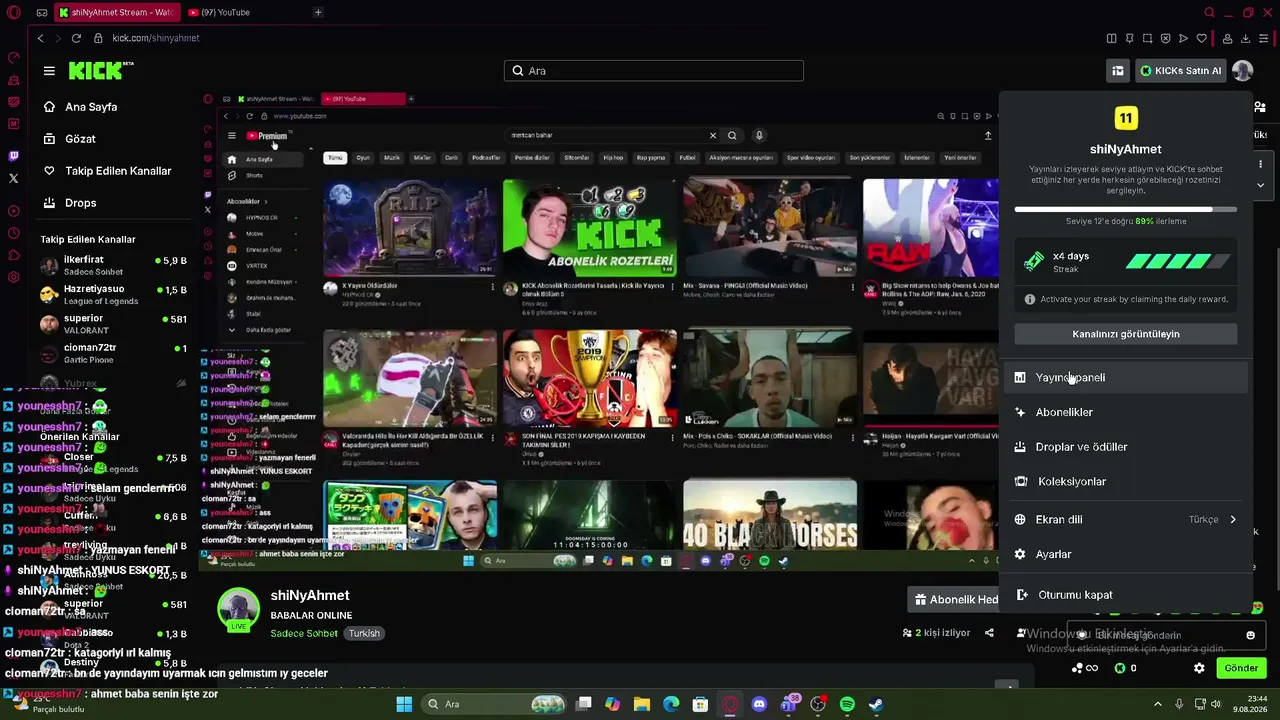
Task: Click the Turkish language tag
Action: point(364,634)
